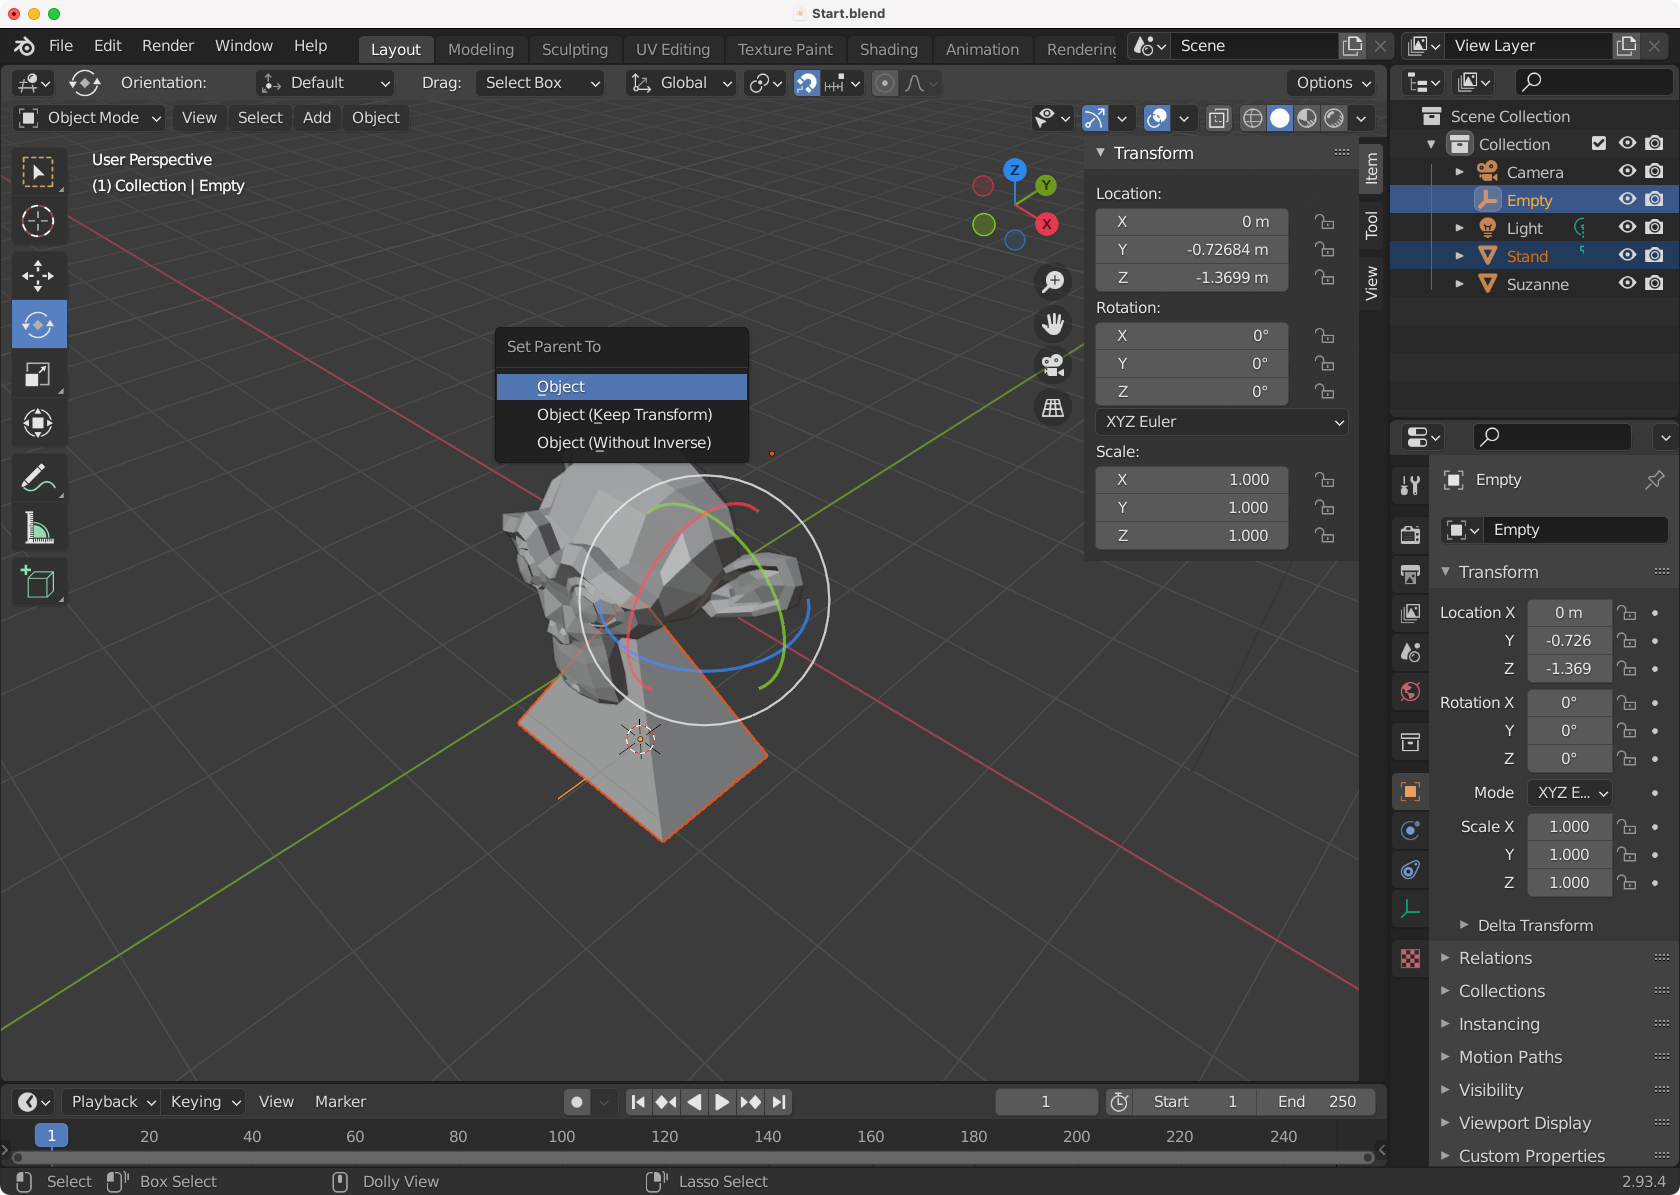Choose Object (Keep Transform) parent option

[624, 415]
